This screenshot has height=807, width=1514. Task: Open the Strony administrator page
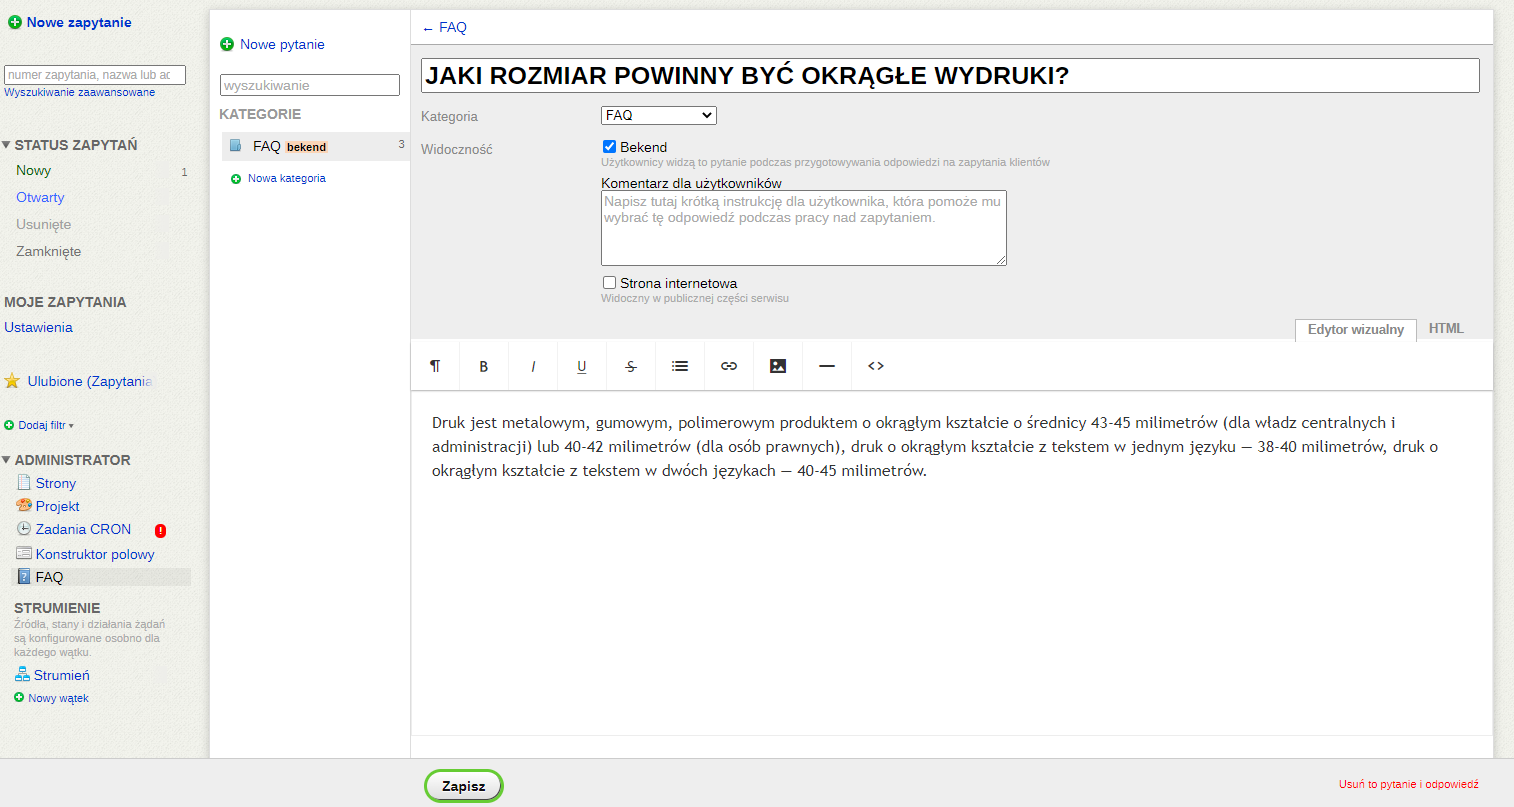click(x=56, y=483)
